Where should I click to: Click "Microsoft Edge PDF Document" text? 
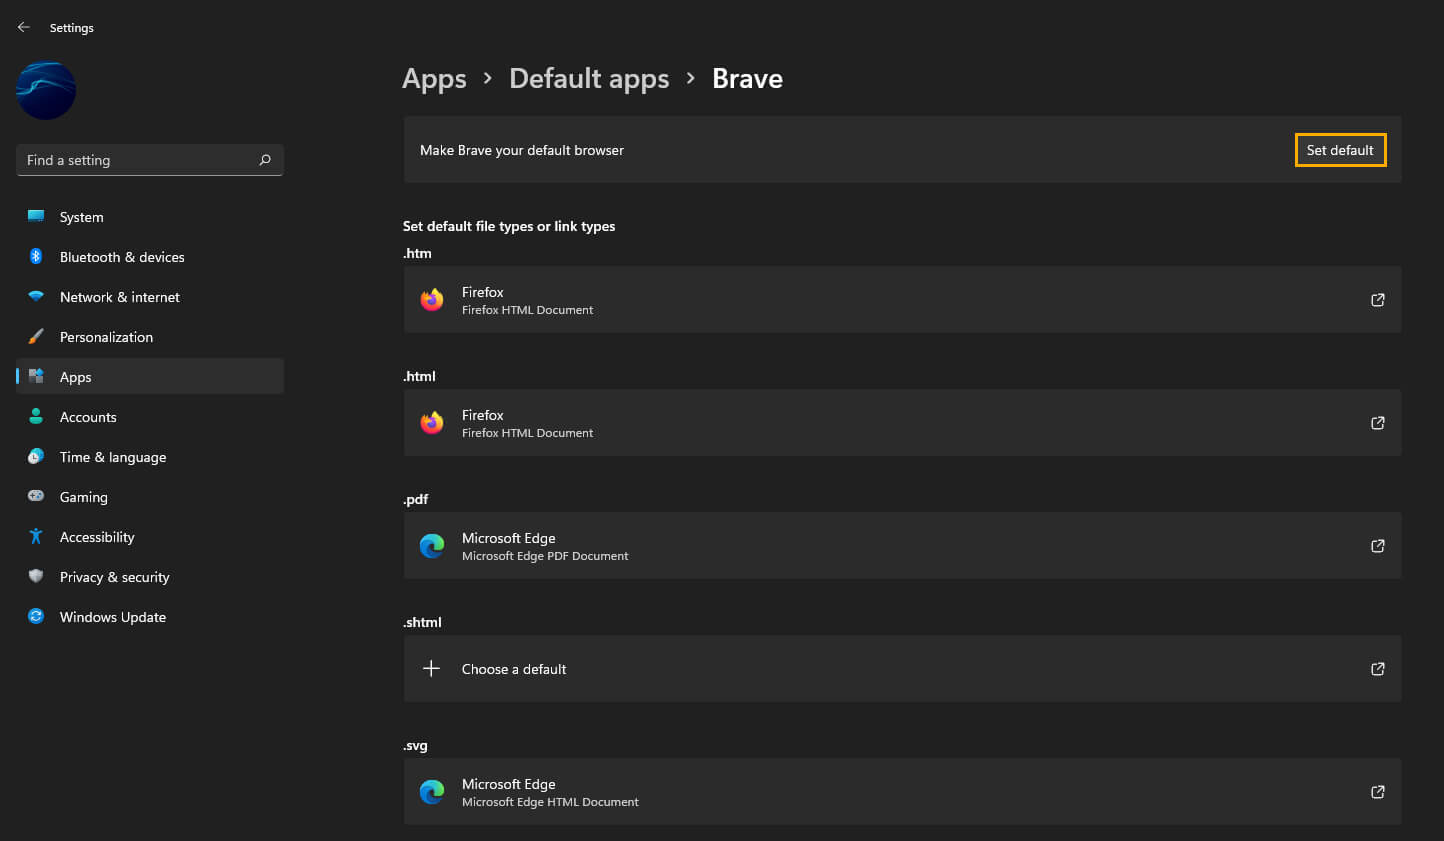(545, 556)
